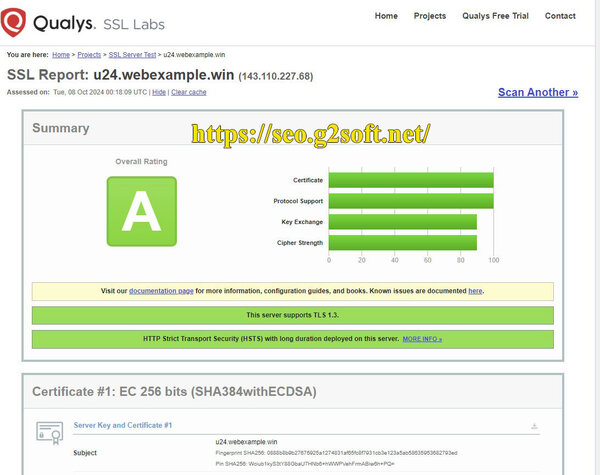Click the overall rating A grade box
The height and width of the screenshot is (475, 600).
(142, 211)
